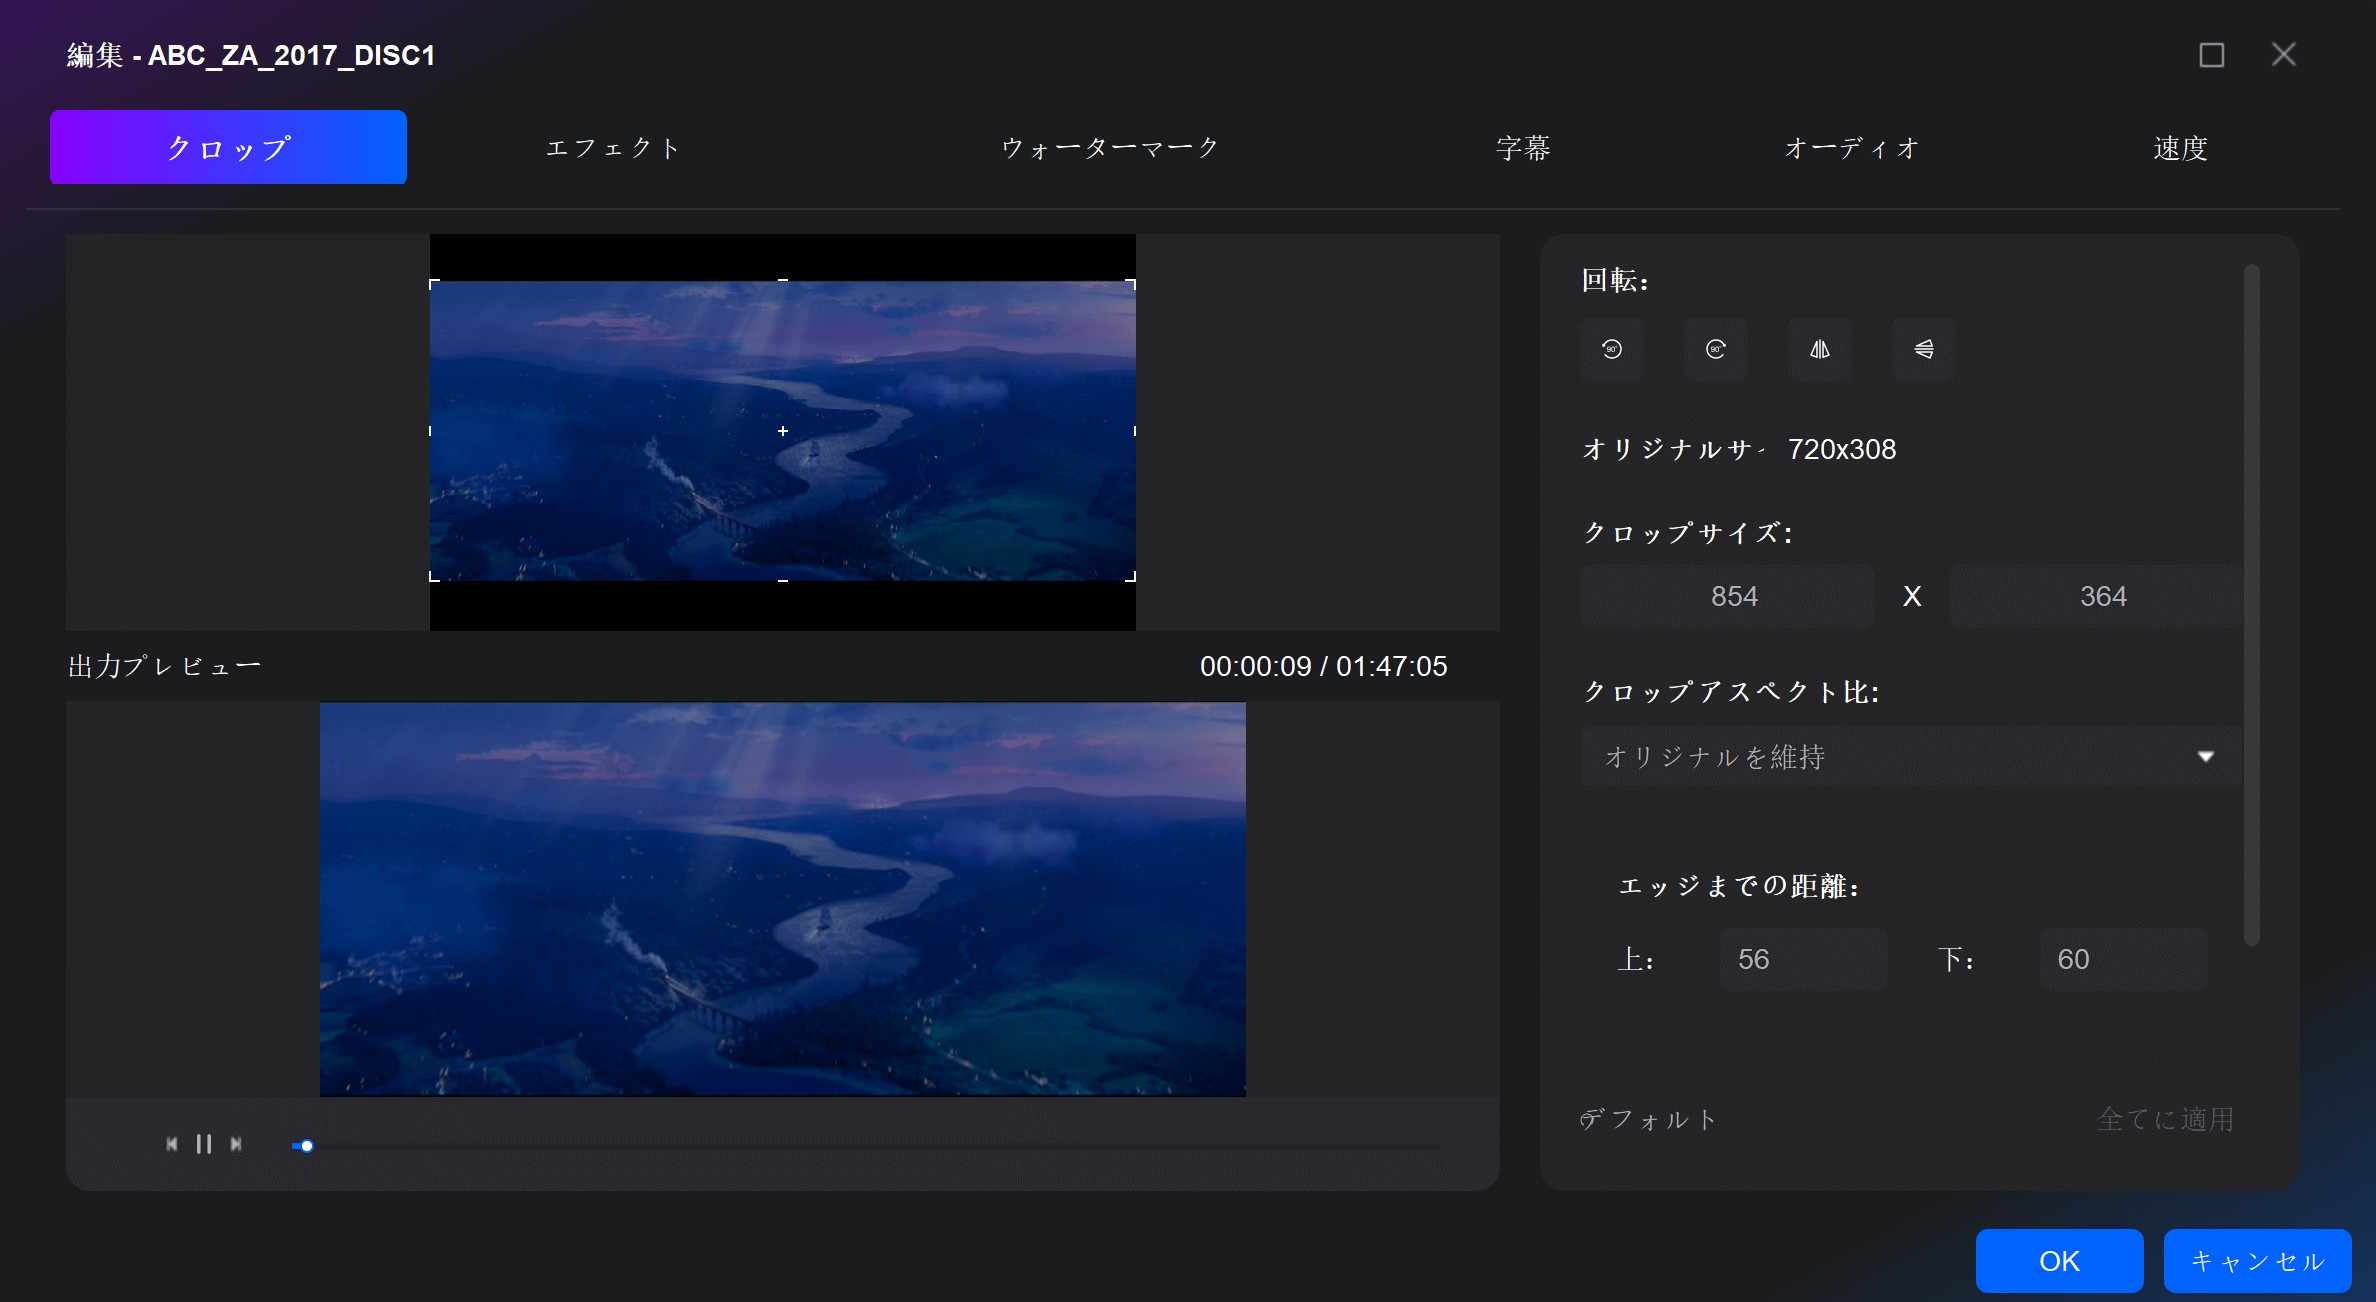Screen dimensions: 2376x1302
Task: Click the top-right crop corner handle
Action: [1131, 284]
